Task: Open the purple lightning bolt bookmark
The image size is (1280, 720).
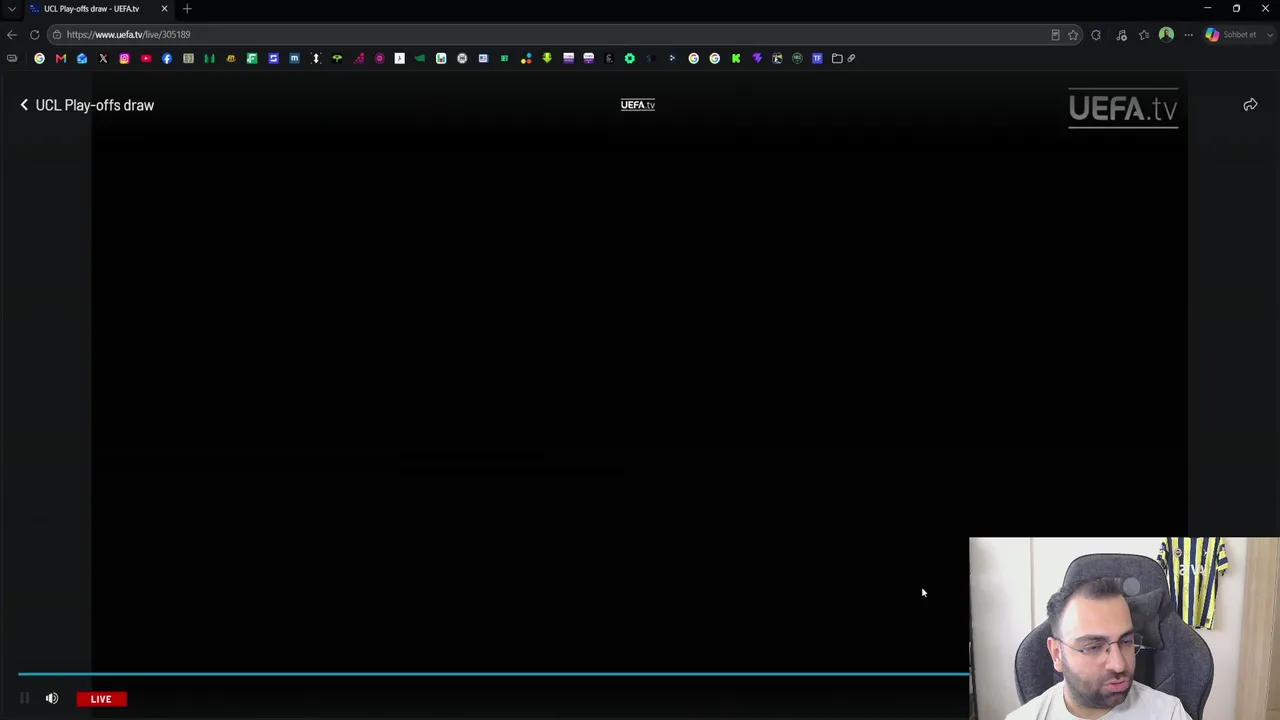Action: pos(757,58)
